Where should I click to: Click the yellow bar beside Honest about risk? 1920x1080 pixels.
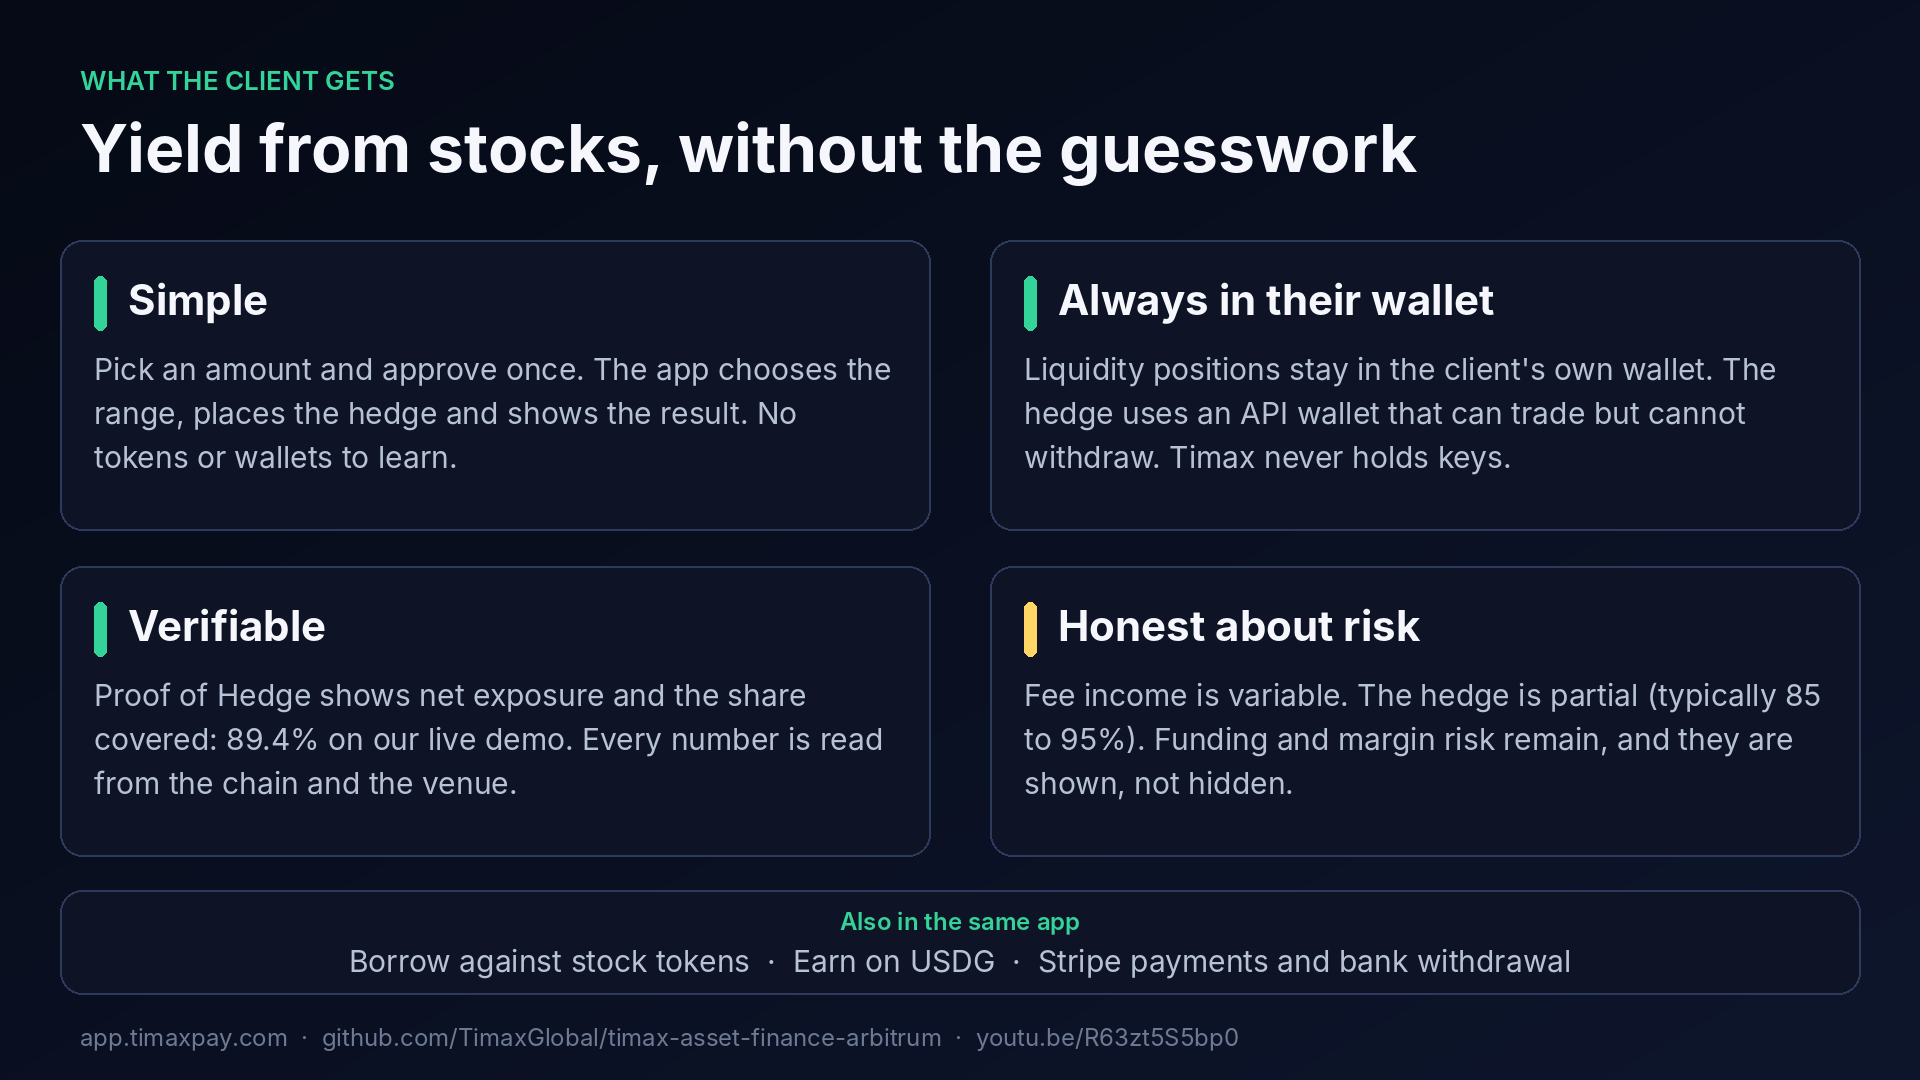pyautogui.click(x=1030, y=629)
